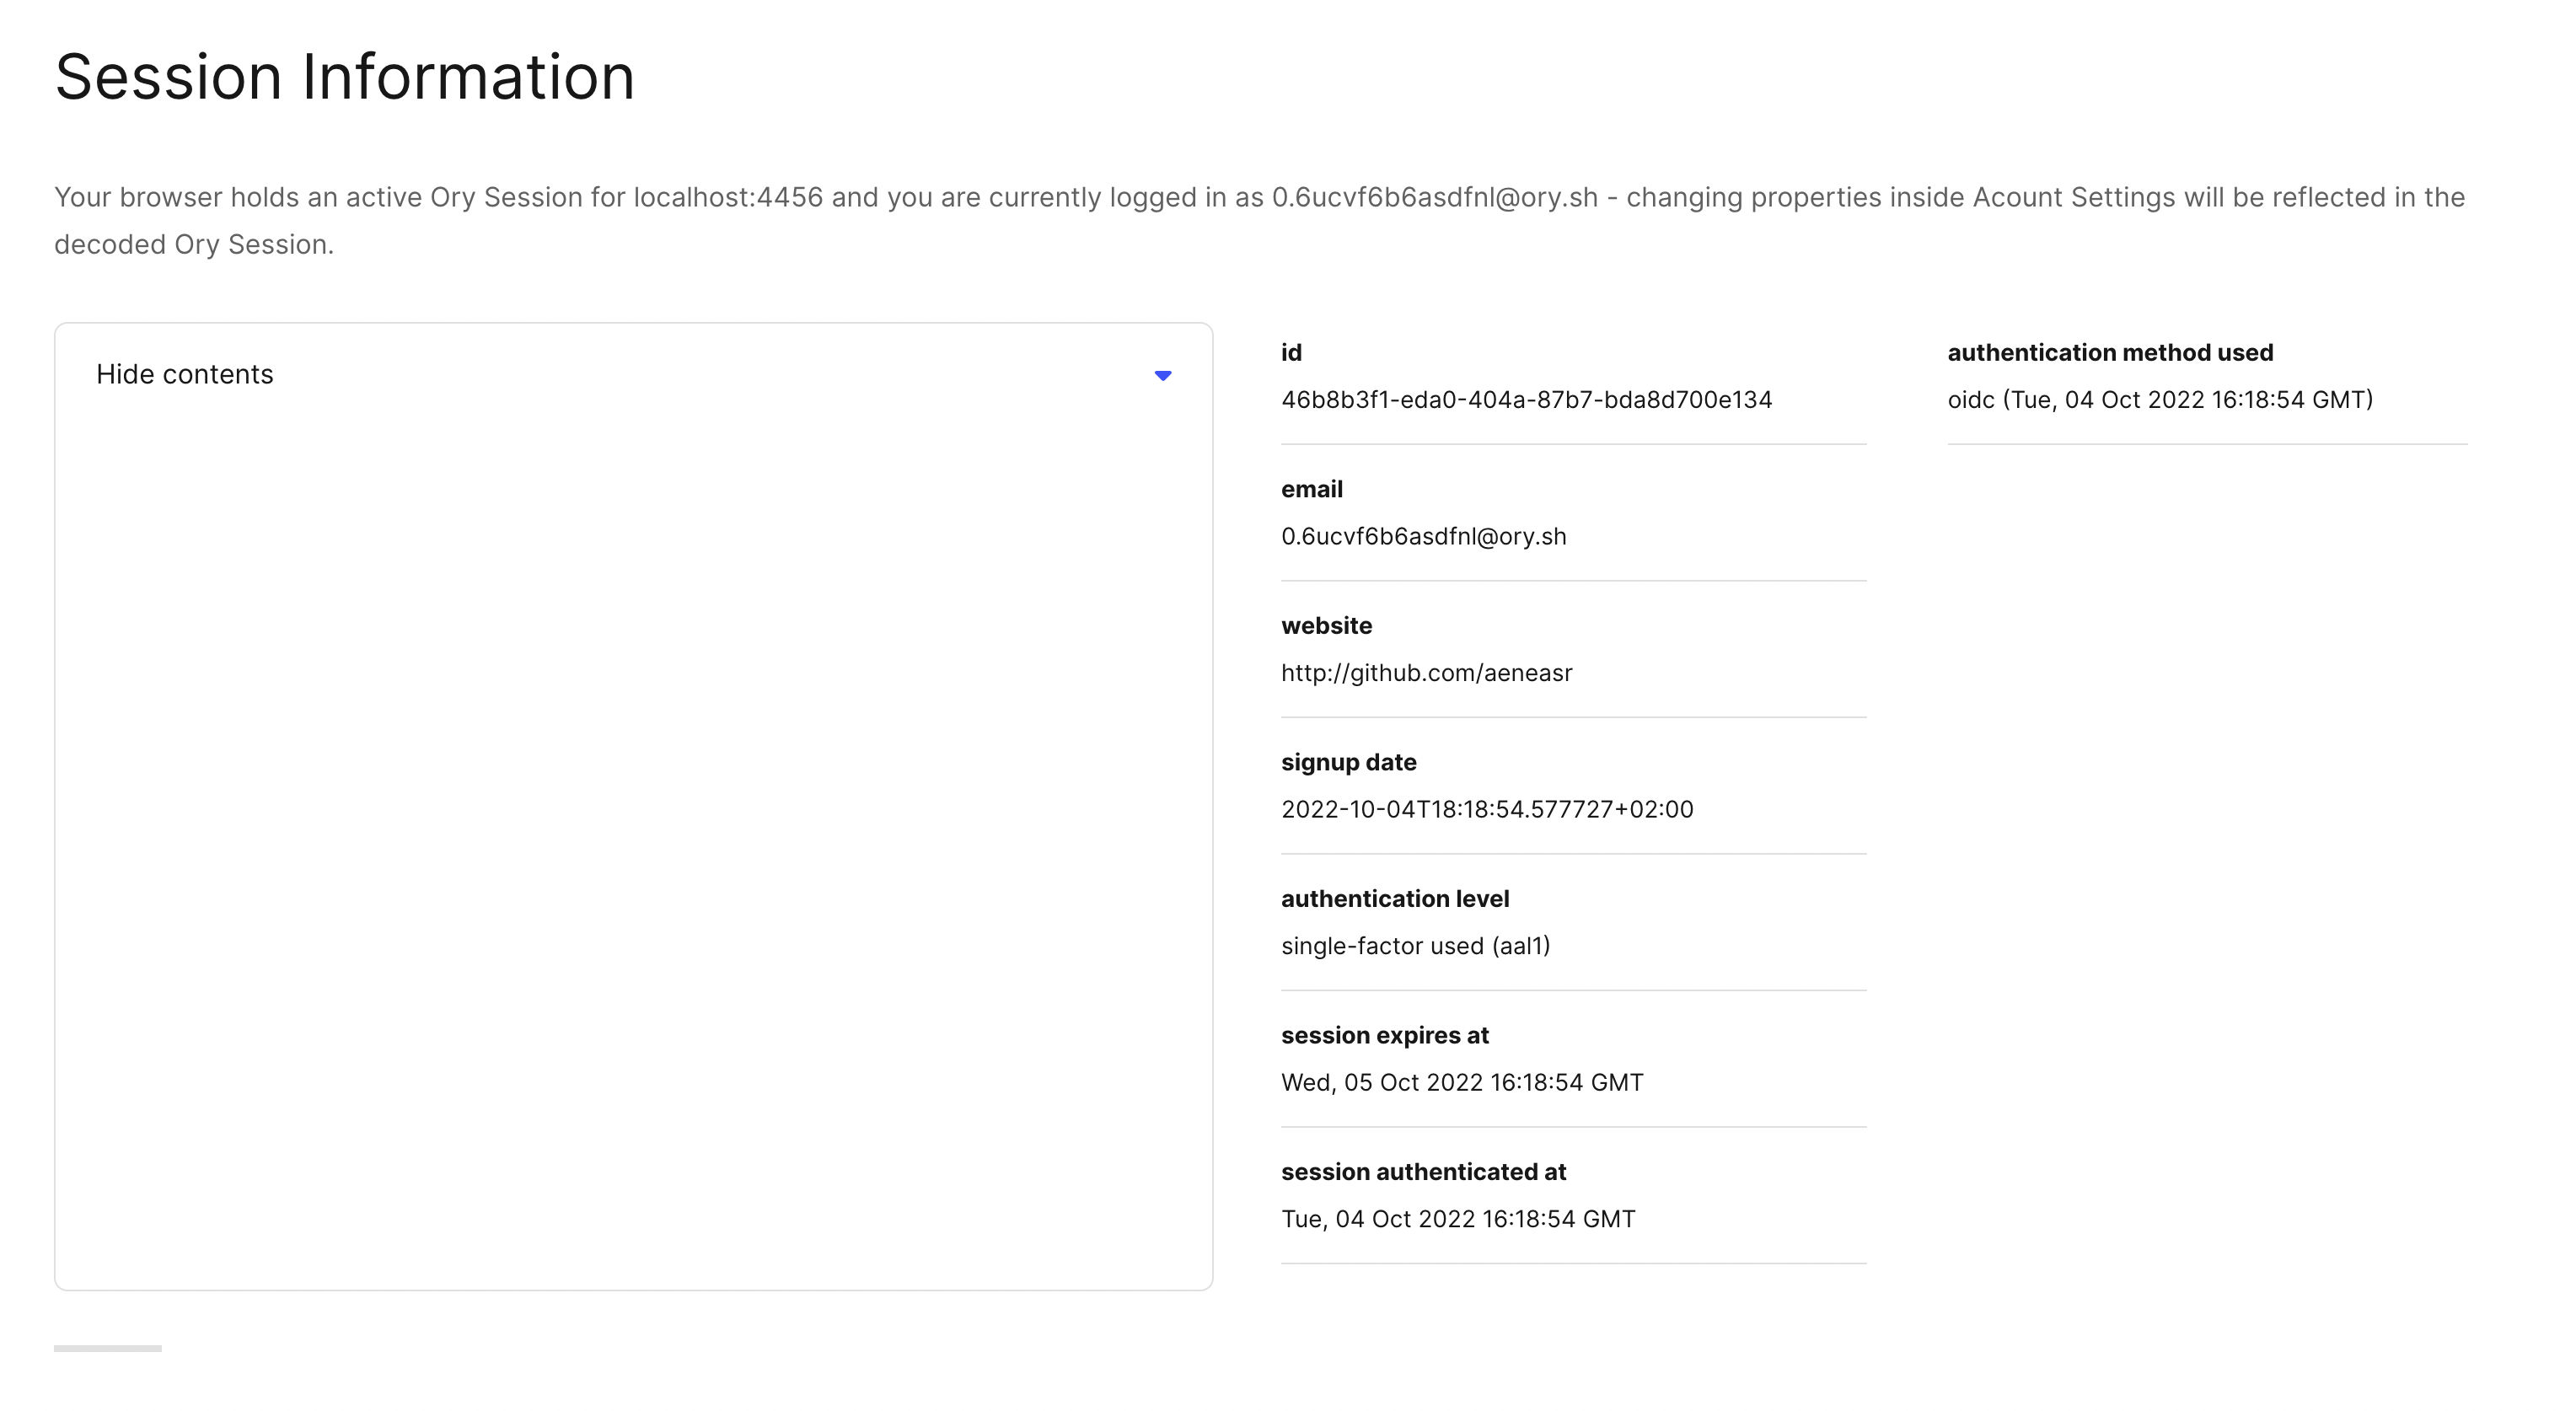Screen dimensions: 2576x1411
Task: Click the "authentication level" label
Action: 1395,898
